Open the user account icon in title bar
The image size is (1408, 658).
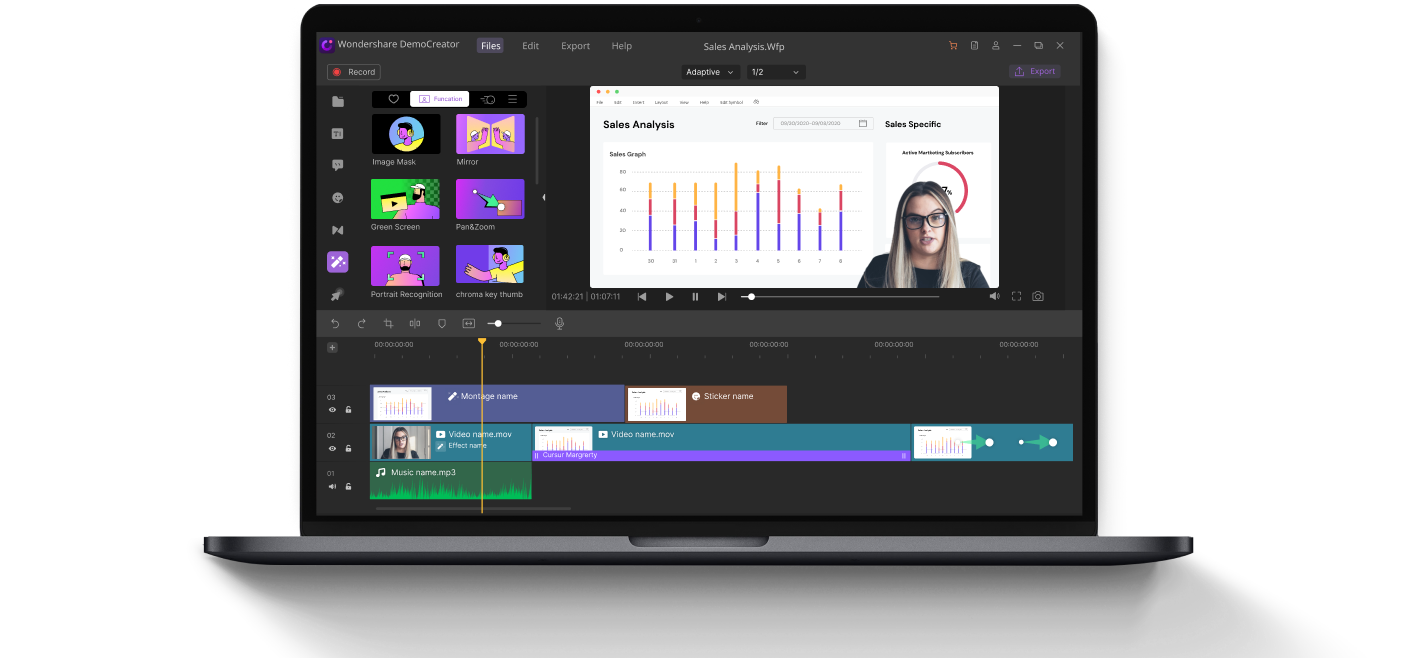(x=996, y=46)
